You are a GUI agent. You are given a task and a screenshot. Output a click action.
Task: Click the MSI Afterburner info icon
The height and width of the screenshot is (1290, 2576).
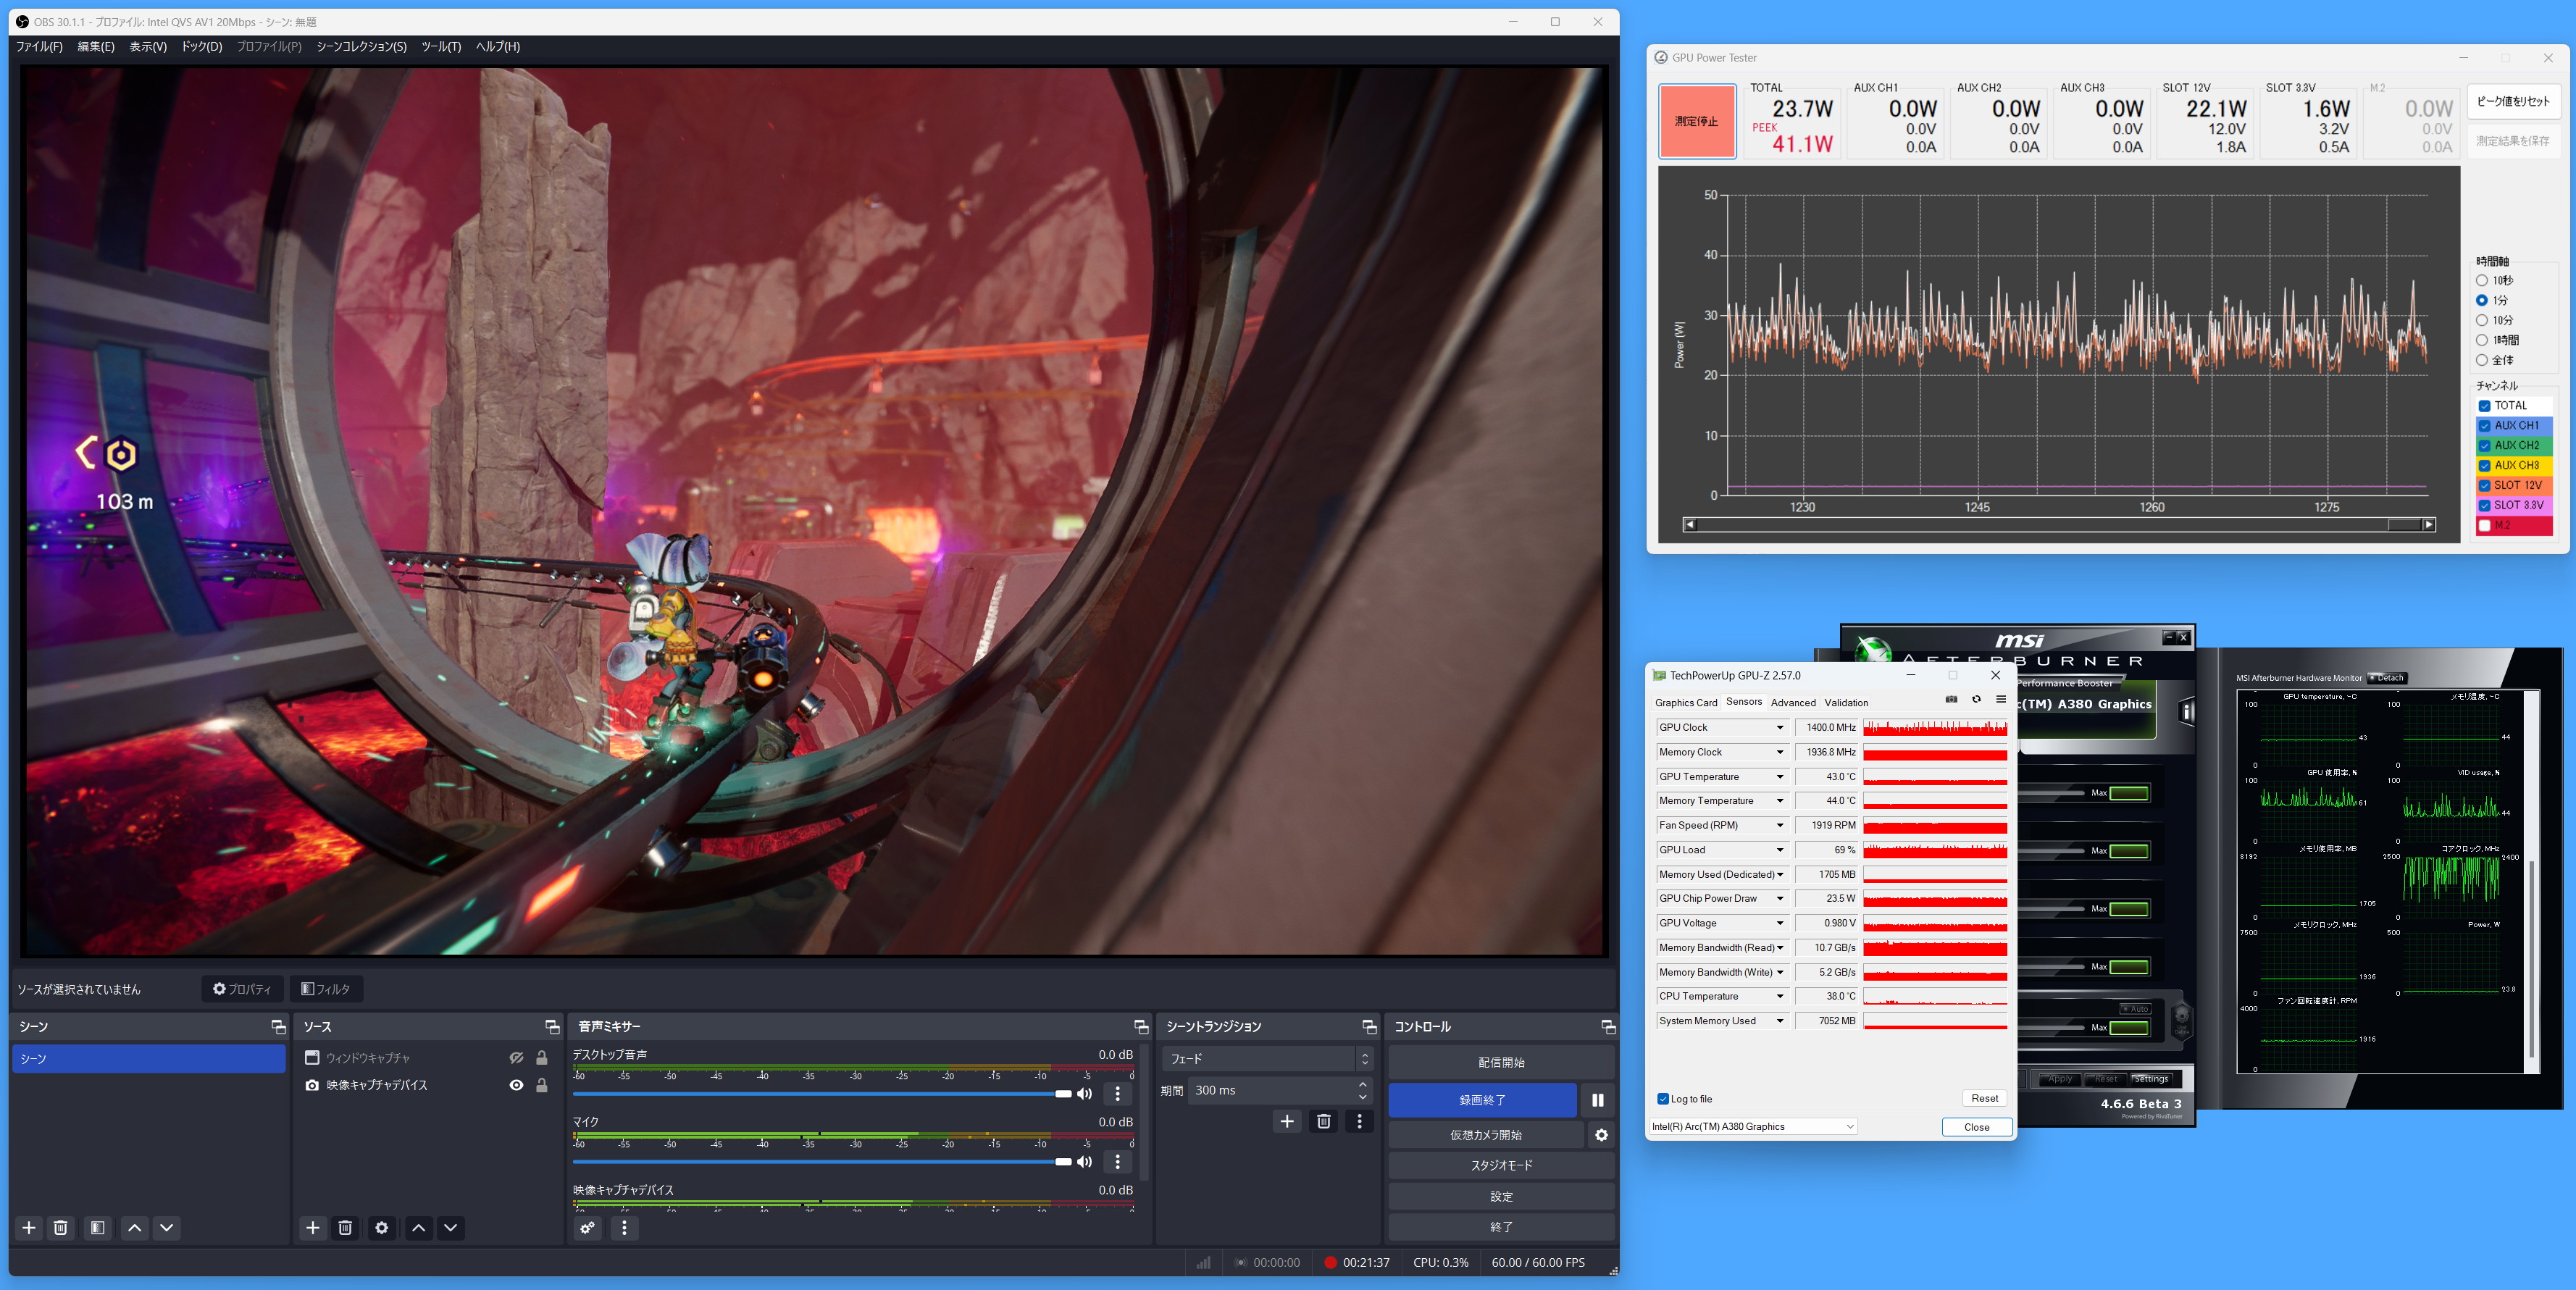tap(2187, 712)
